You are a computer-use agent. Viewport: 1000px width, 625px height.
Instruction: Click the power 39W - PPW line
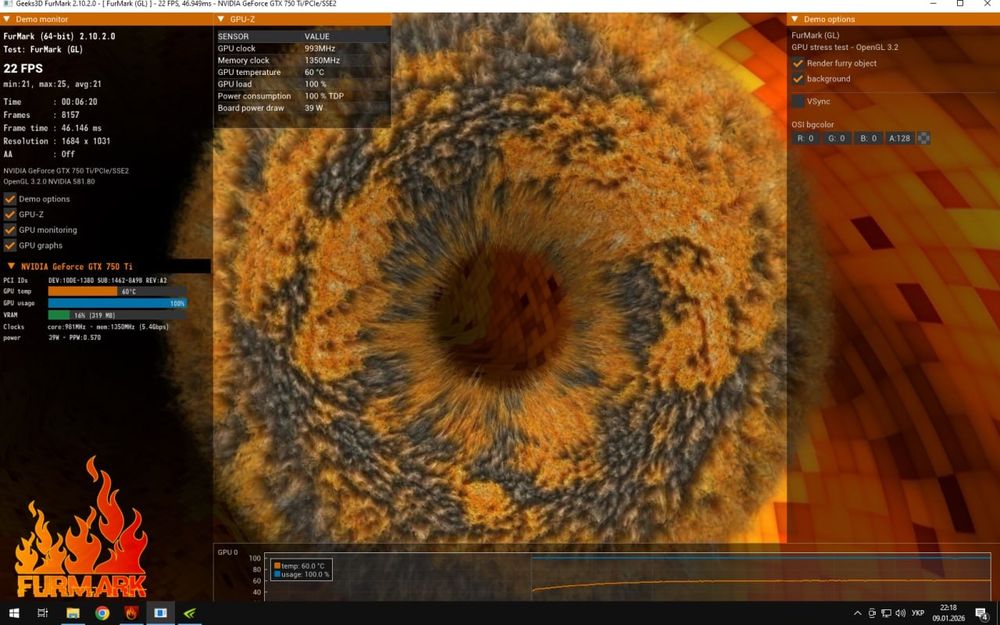tap(52, 338)
